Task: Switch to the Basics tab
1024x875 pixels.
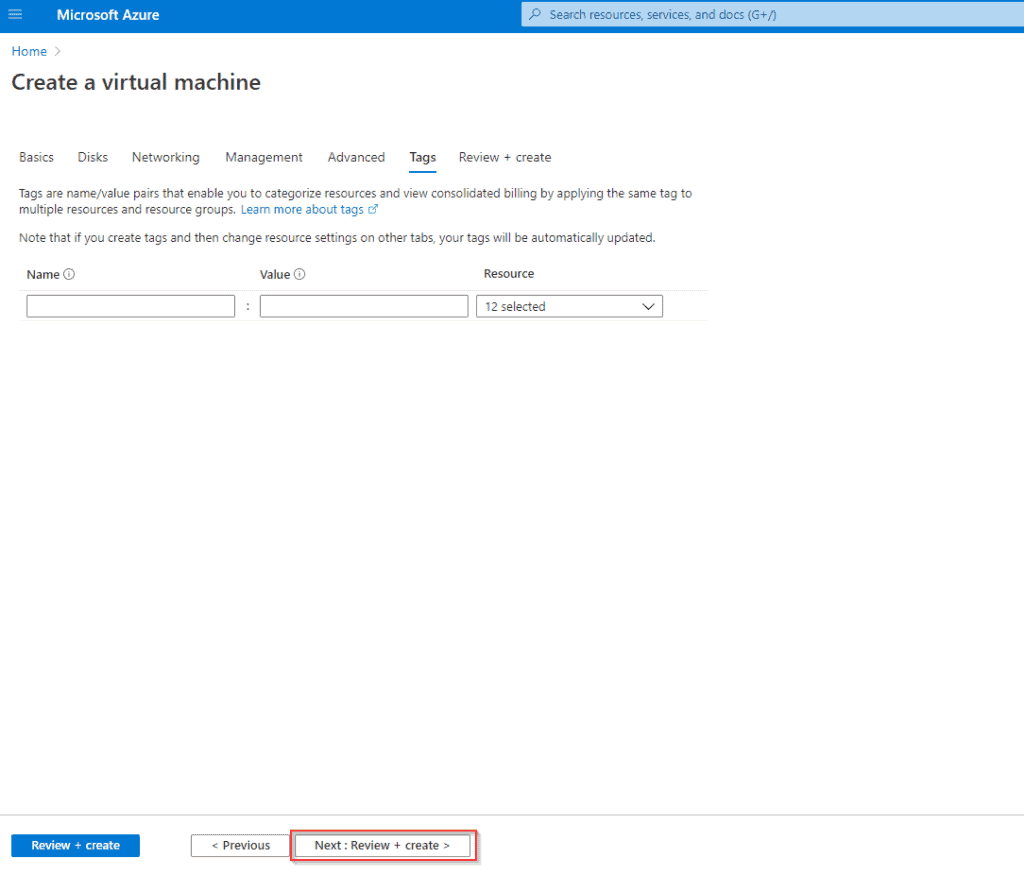Action: [36, 157]
